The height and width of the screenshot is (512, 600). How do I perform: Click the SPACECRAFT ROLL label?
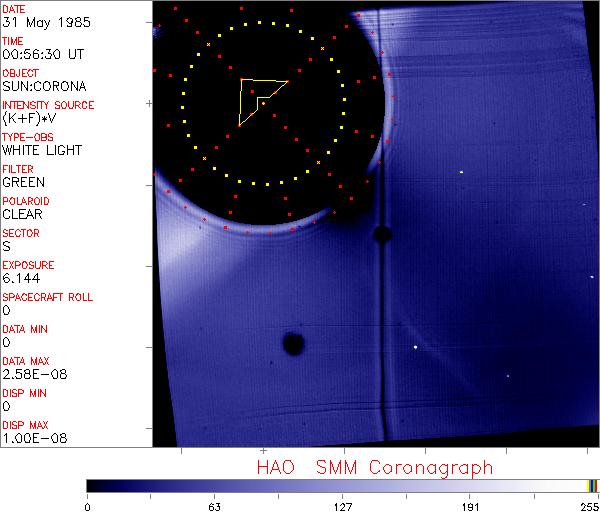[x=47, y=298]
